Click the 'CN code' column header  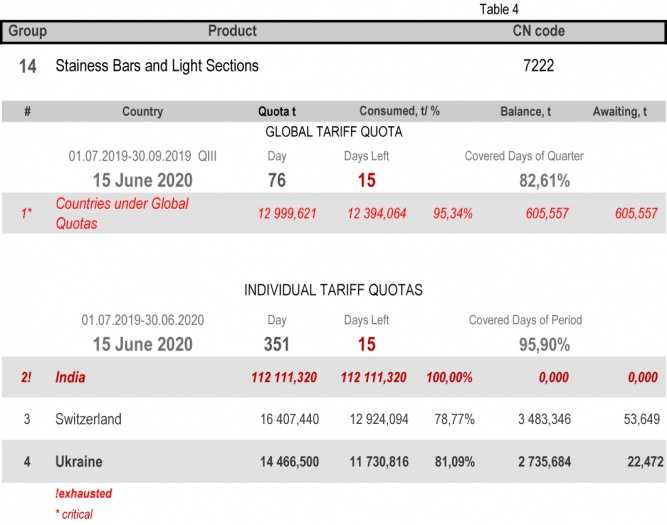click(538, 31)
